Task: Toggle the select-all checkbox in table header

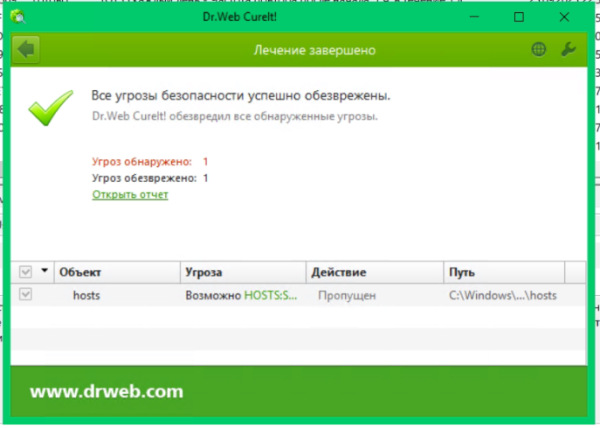Action: pos(25,272)
